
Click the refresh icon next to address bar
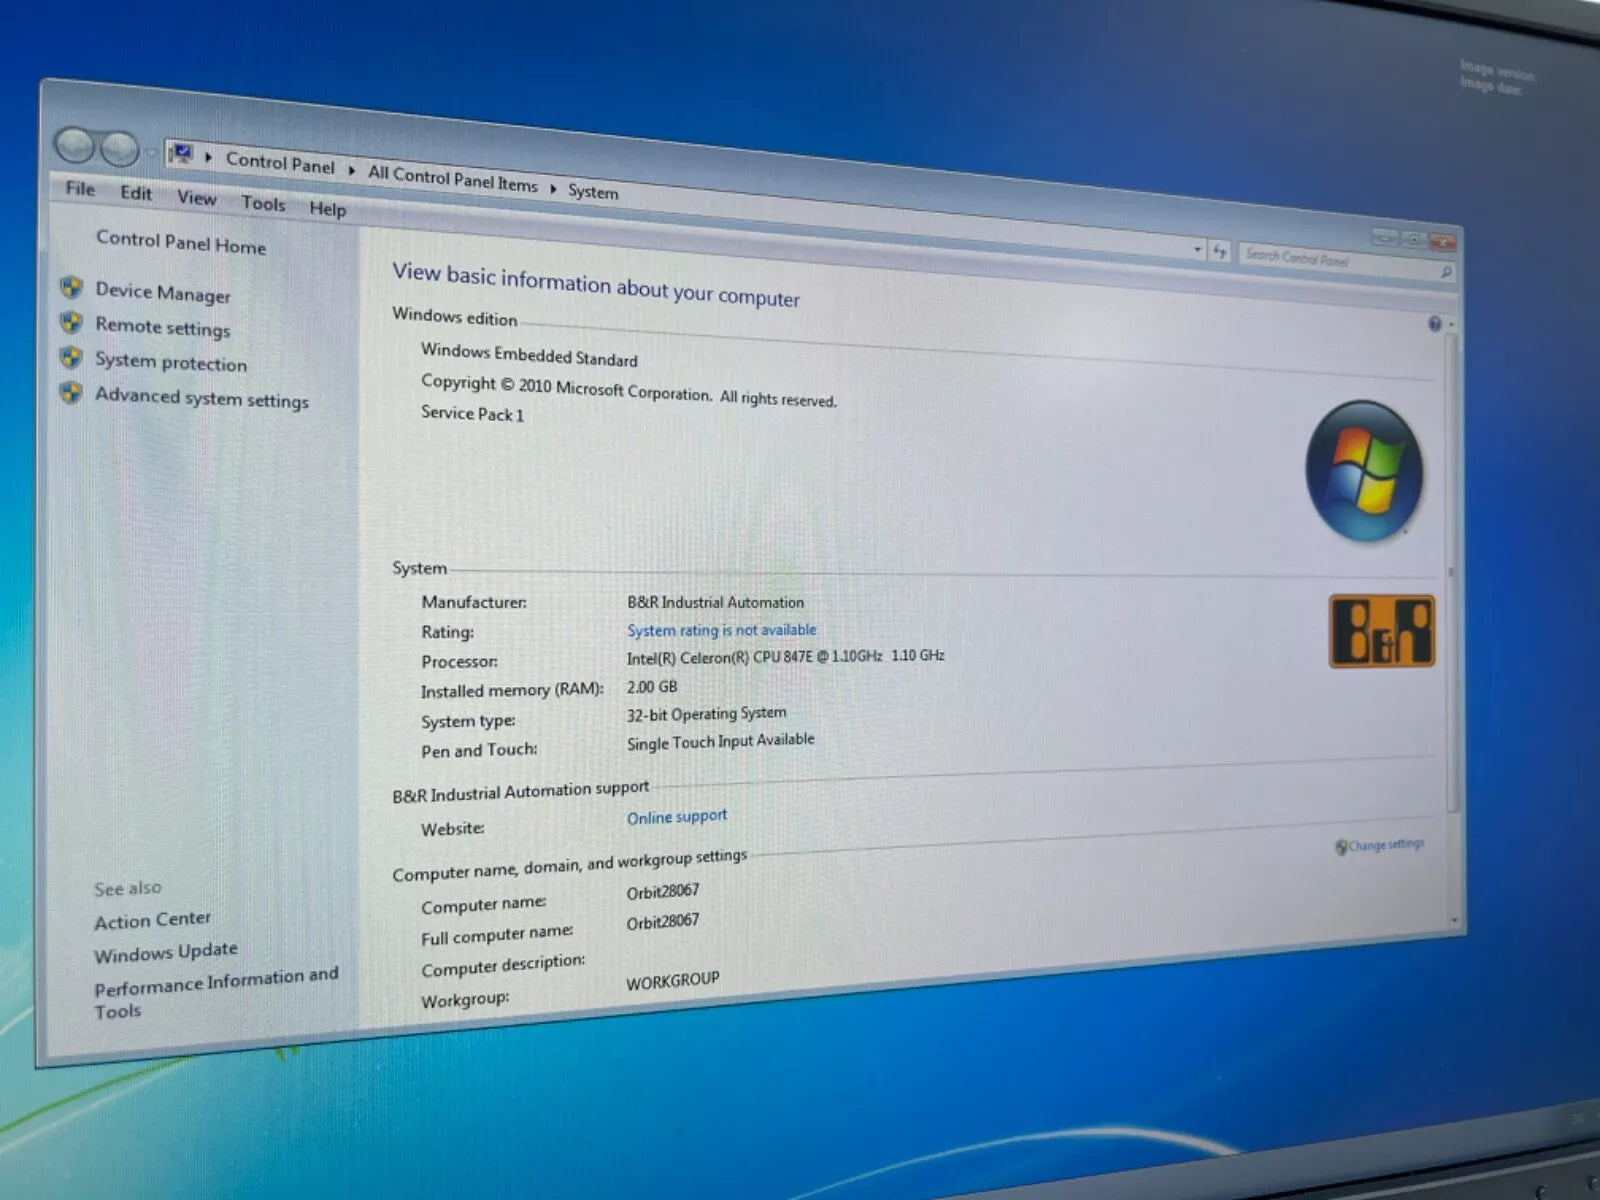point(1219,251)
